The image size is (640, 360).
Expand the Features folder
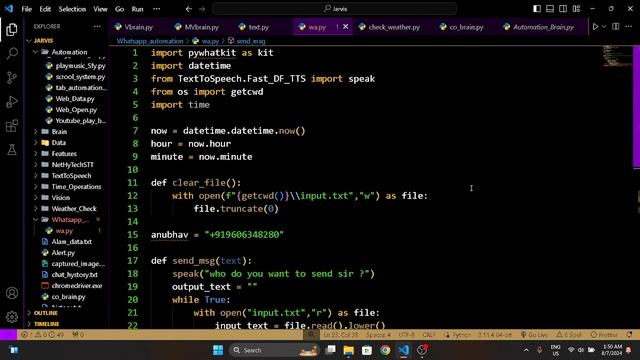point(36,154)
